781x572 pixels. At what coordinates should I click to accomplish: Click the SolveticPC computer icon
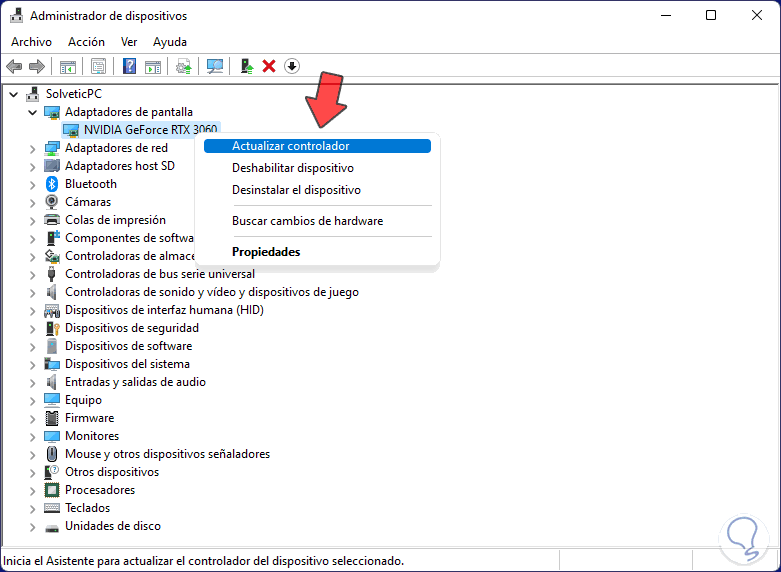(x=33, y=94)
